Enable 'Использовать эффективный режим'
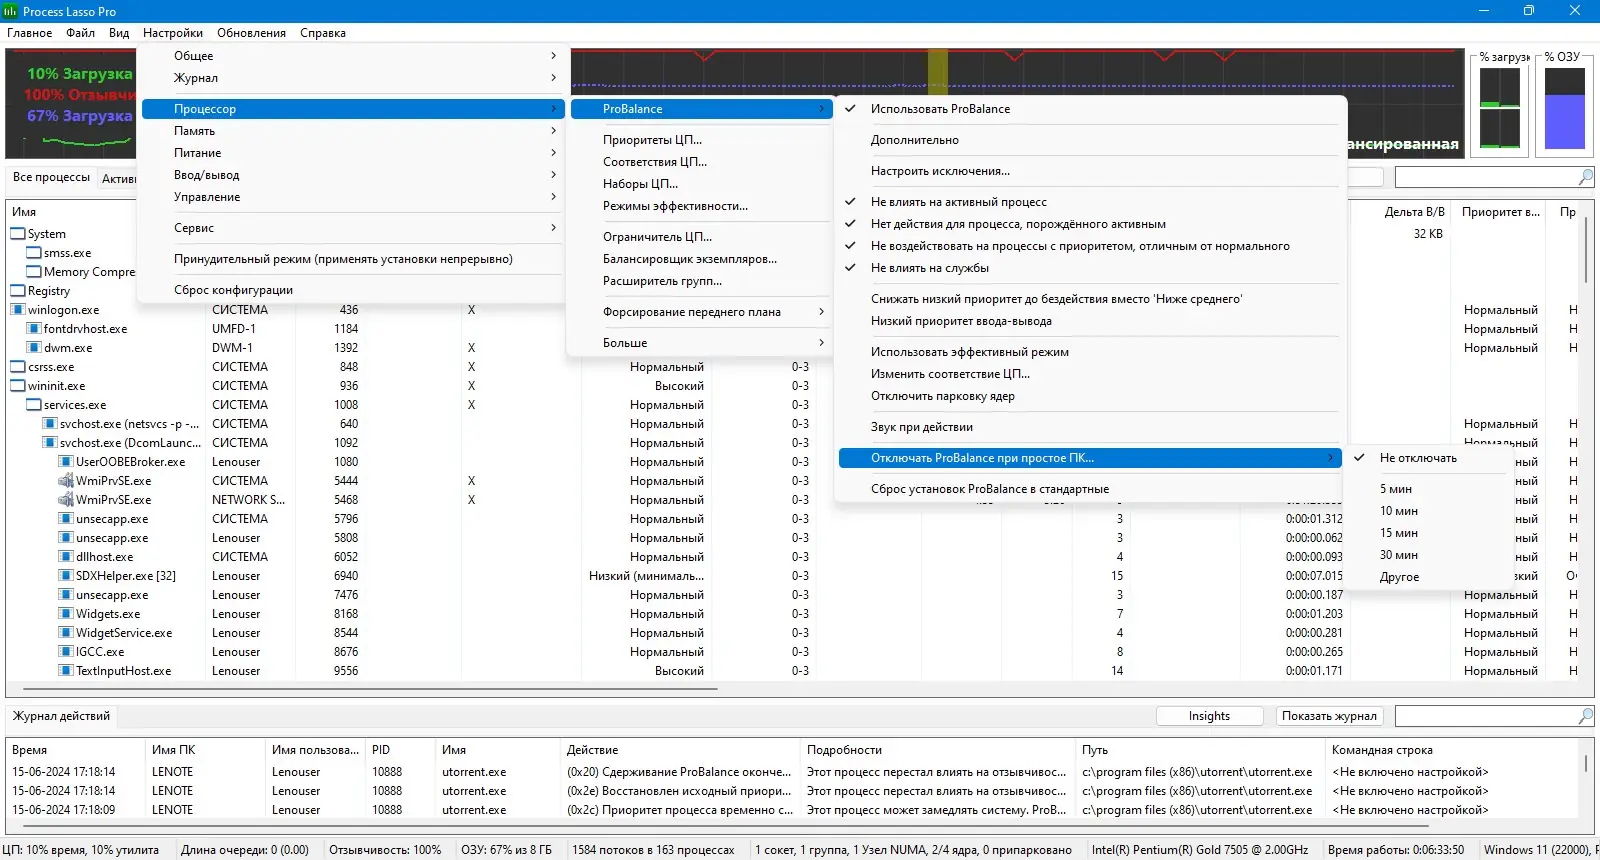The height and width of the screenshot is (860, 1600). tap(1090, 352)
